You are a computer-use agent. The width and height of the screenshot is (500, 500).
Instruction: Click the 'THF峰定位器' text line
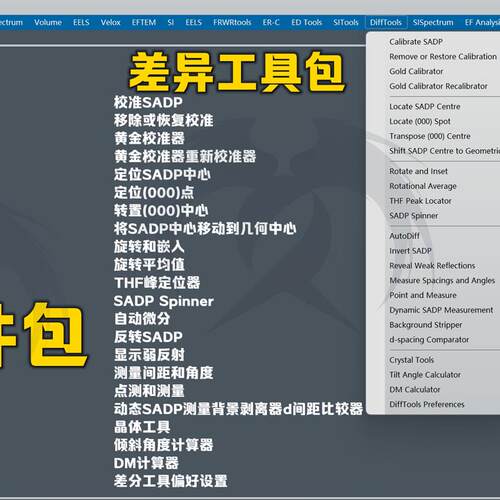tap(157, 283)
